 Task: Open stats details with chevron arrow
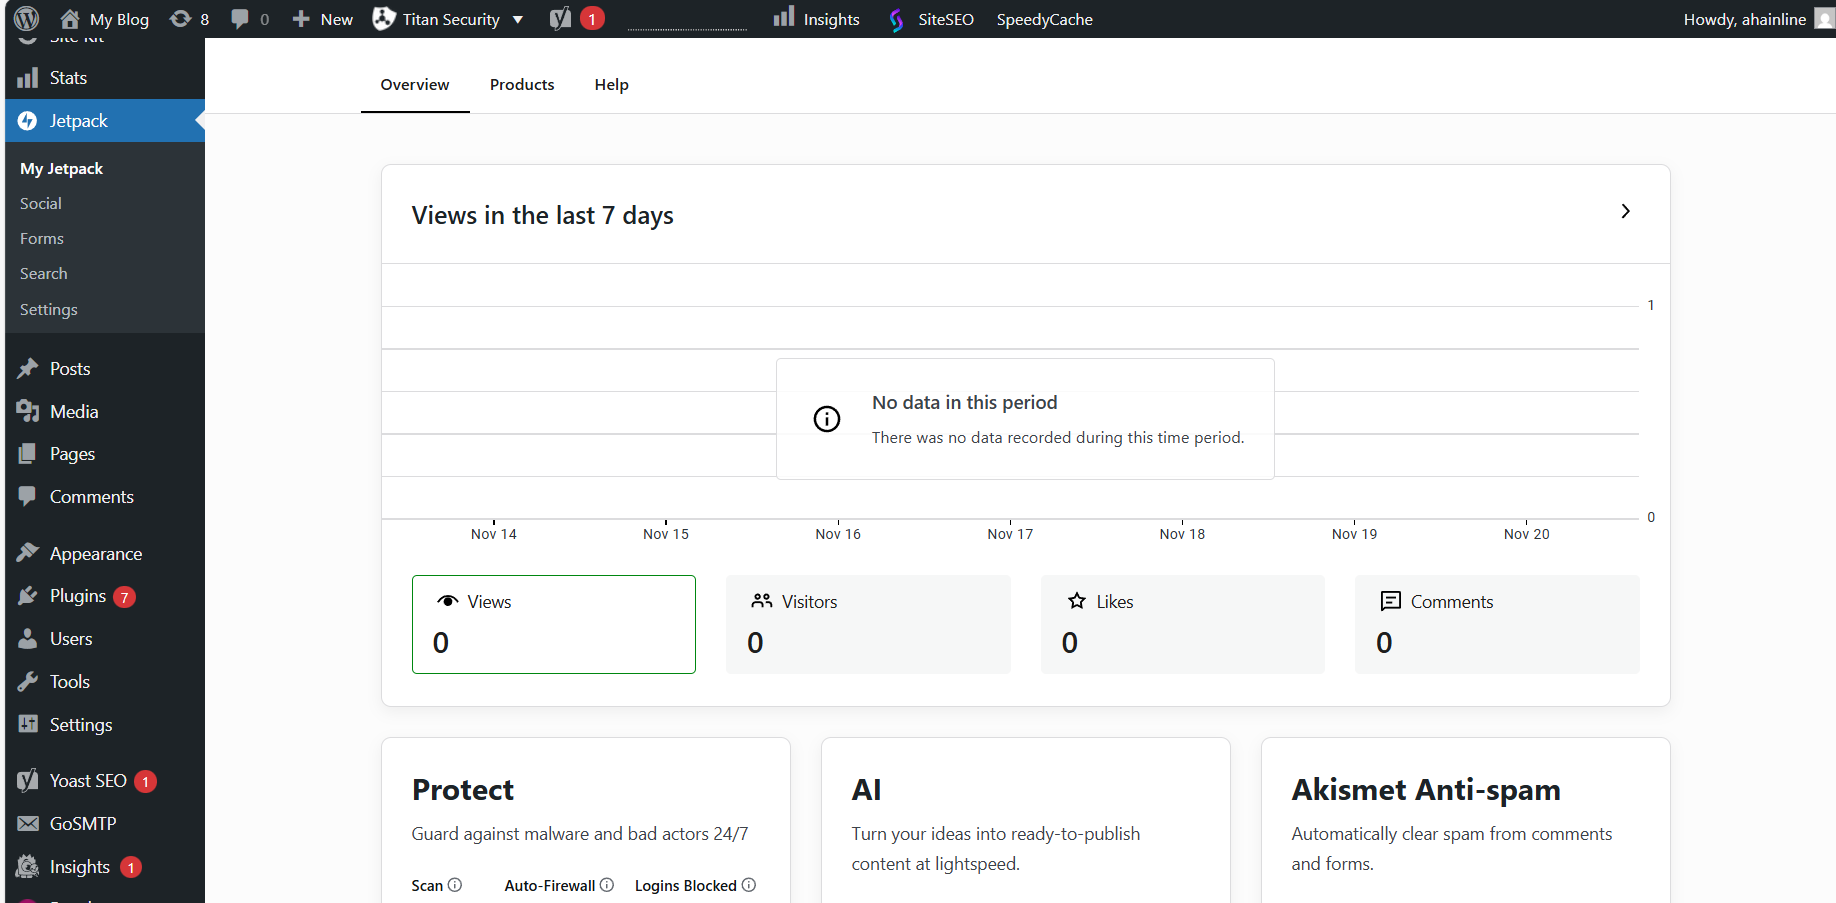click(1625, 212)
